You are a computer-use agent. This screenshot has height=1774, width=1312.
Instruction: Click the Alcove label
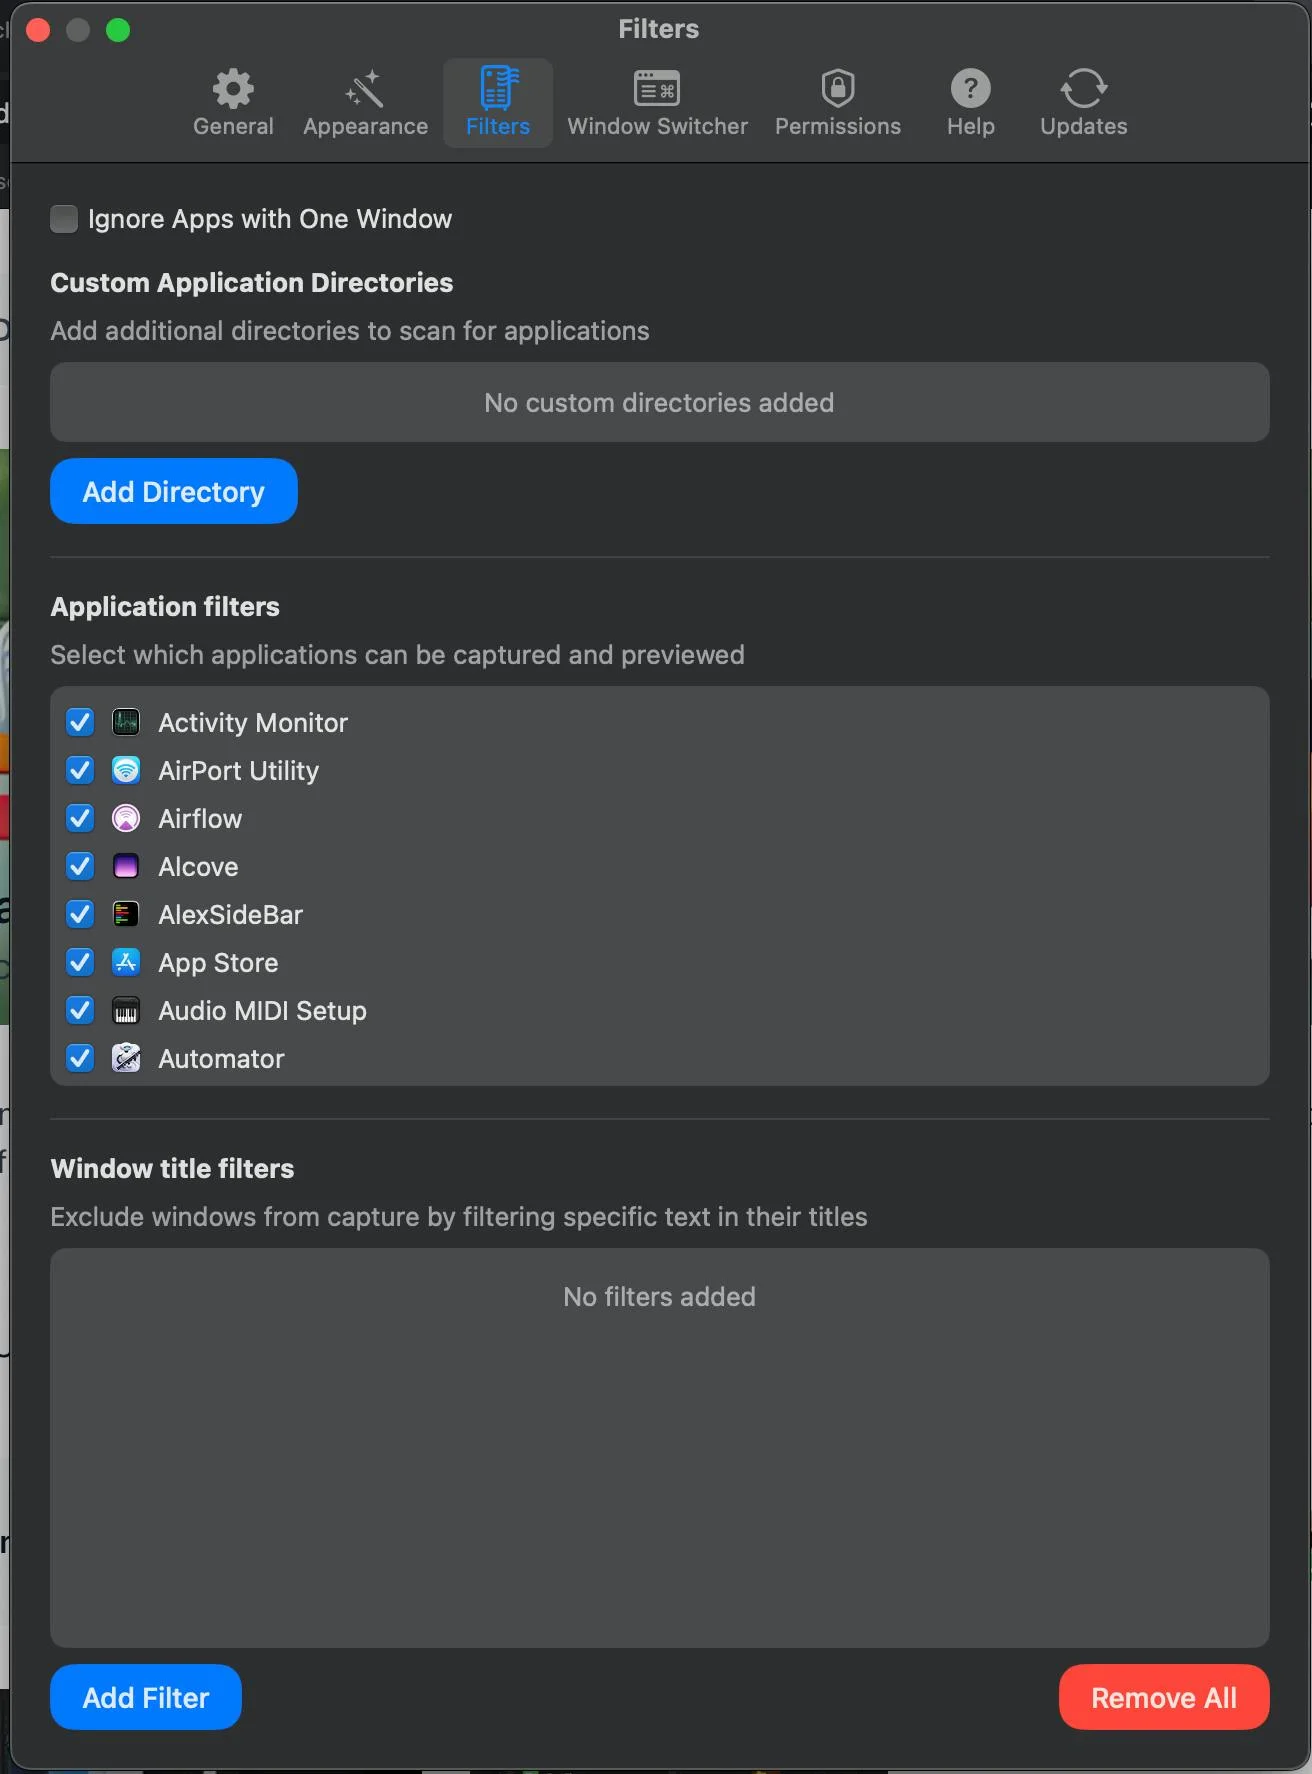coord(198,867)
